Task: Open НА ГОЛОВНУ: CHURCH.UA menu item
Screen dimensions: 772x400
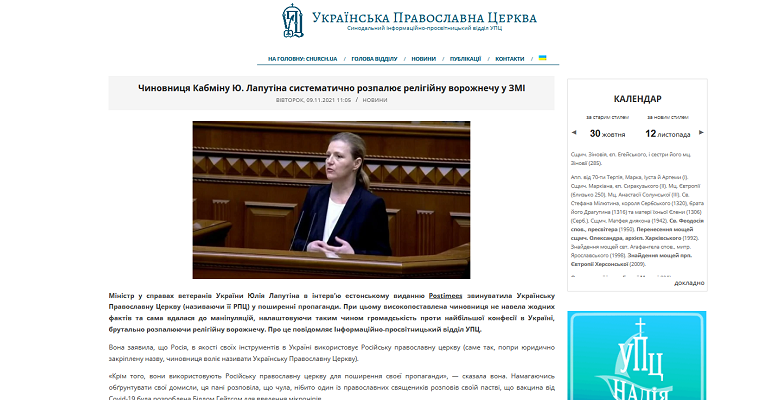Action: pos(302,59)
